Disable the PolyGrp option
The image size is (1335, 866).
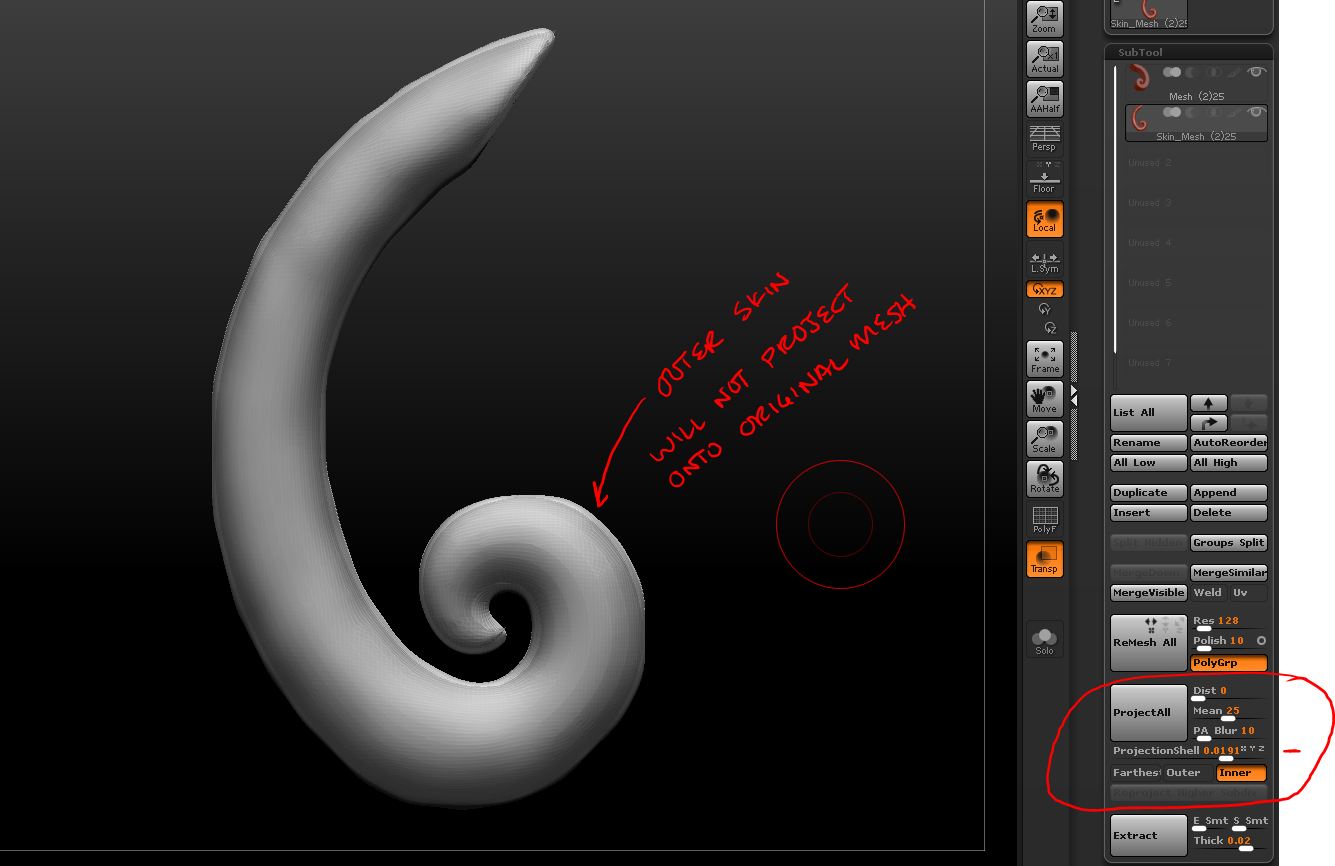[1229, 663]
